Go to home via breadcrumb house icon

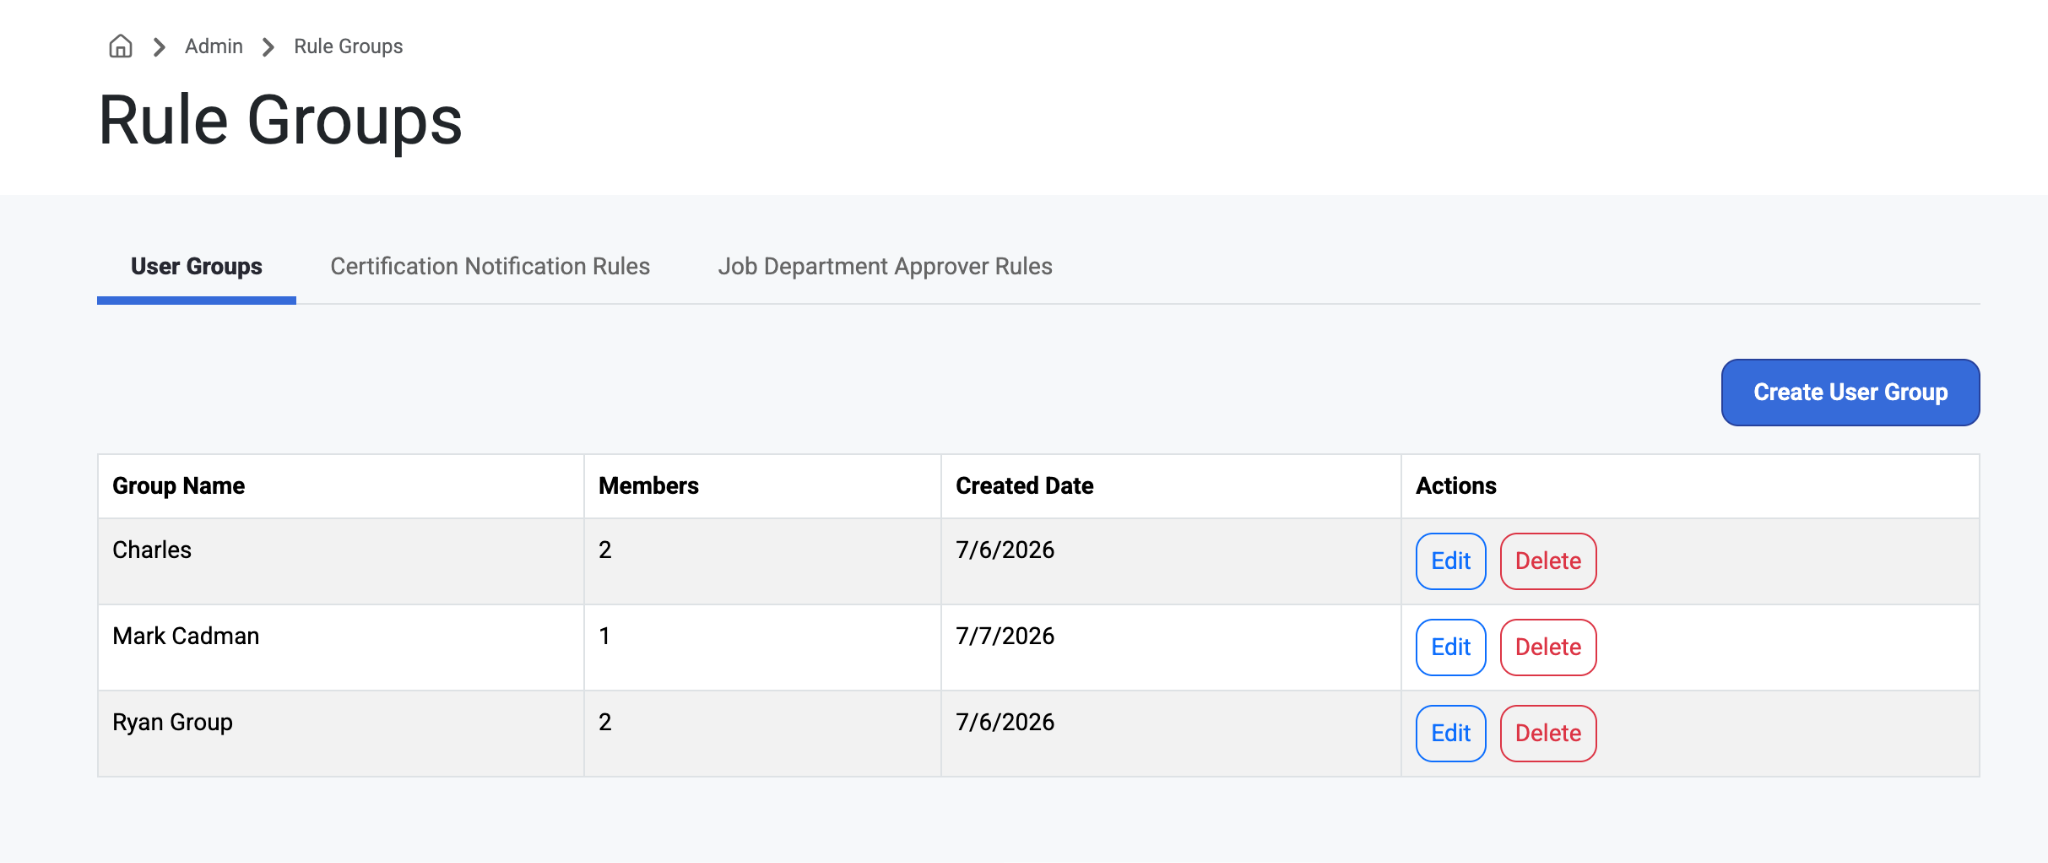(x=120, y=46)
